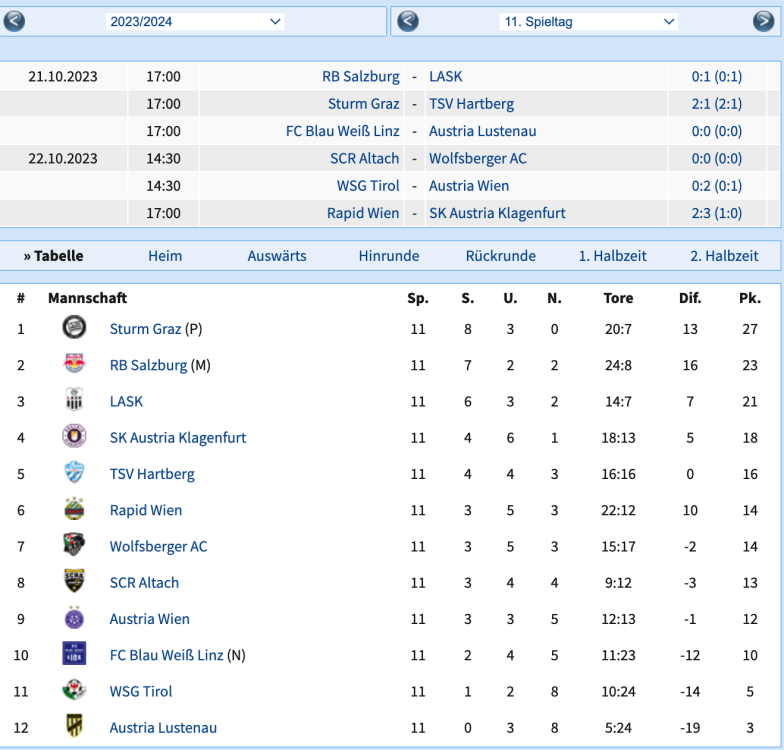
Task: Click the Austria Lustenau crest icon
Action: point(74,727)
